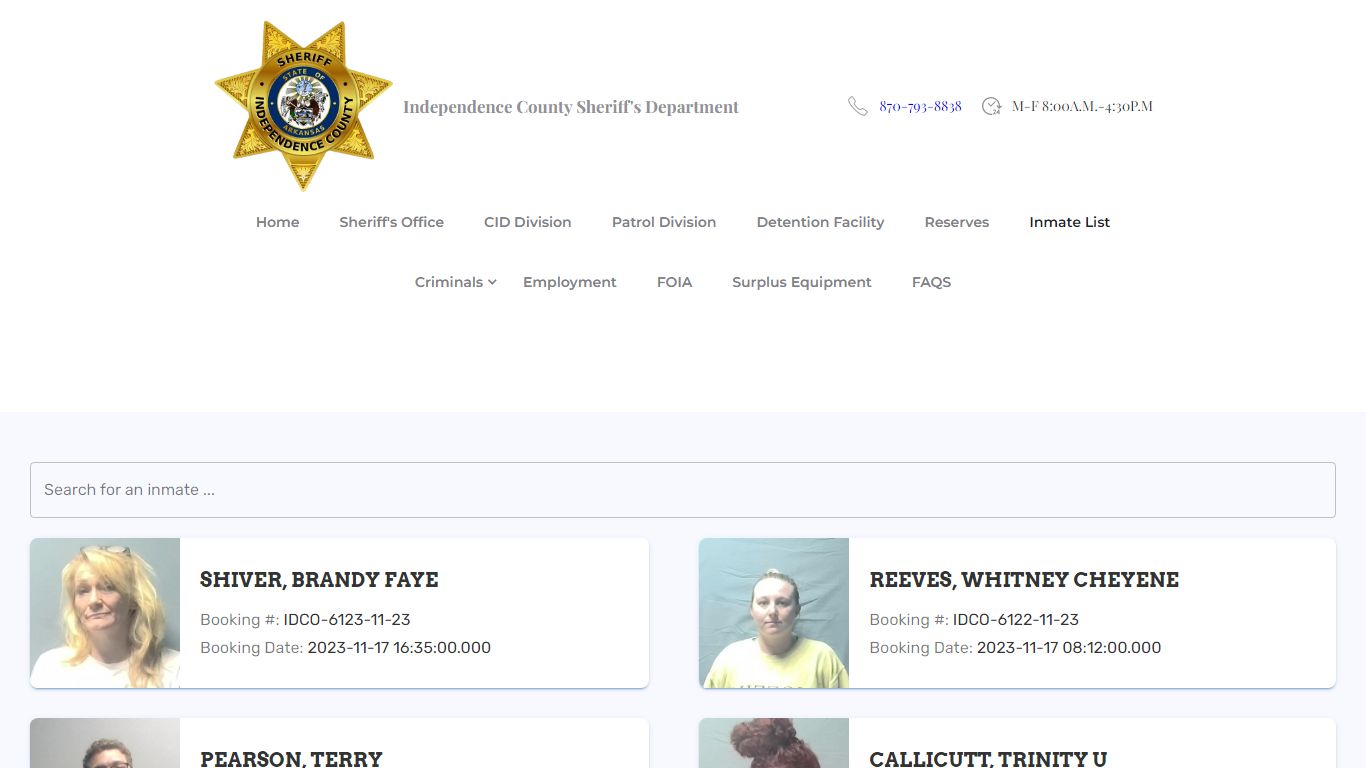Click the phone handset icon
The image size is (1366, 768).
[x=858, y=106]
